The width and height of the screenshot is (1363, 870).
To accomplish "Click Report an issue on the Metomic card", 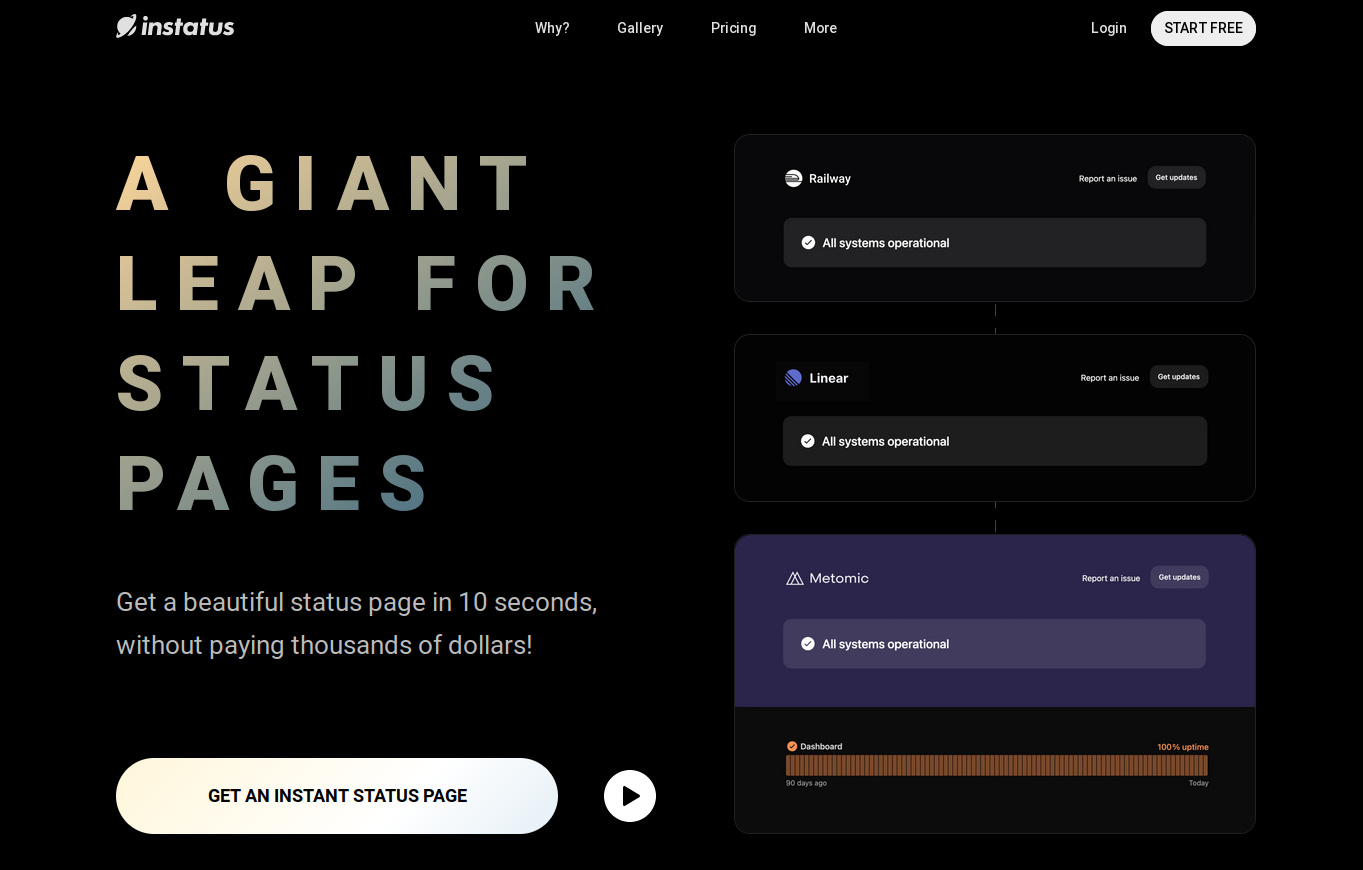I will click(x=1110, y=578).
